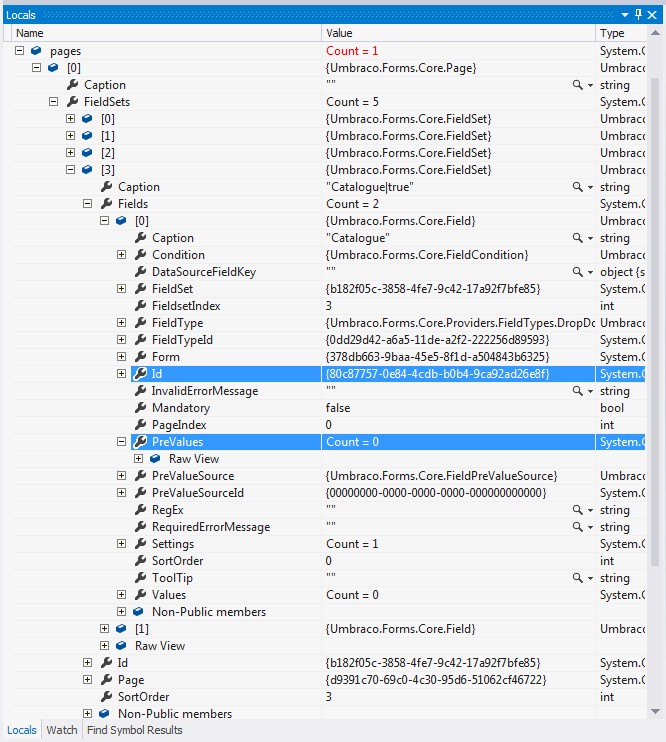Expand FieldSets item [2]

(x=71, y=152)
